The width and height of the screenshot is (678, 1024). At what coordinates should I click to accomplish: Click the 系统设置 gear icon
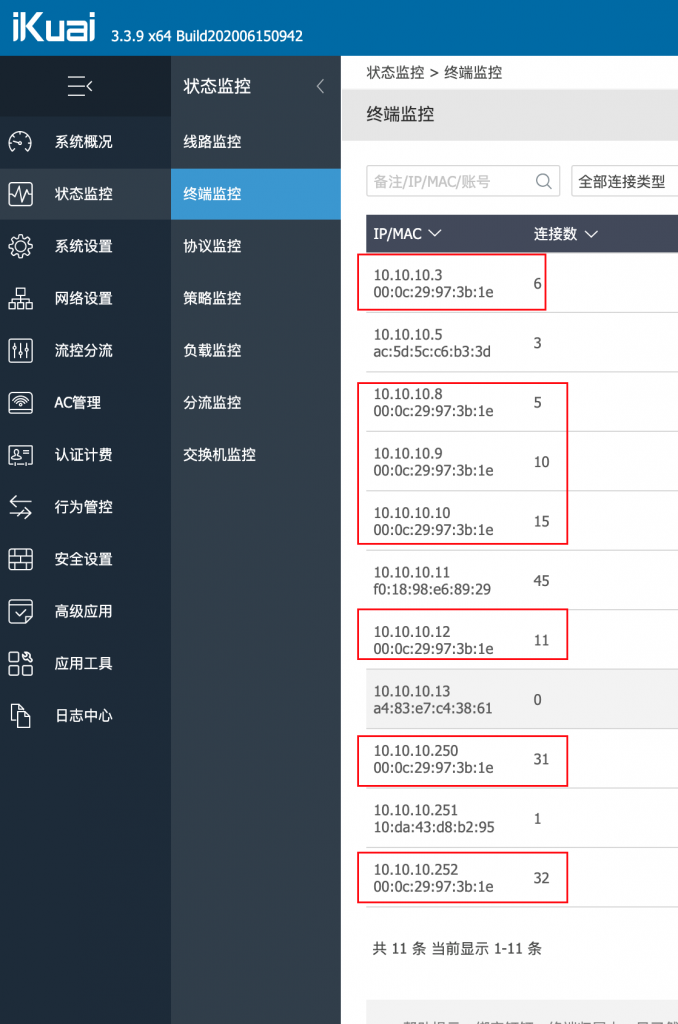click(20, 246)
